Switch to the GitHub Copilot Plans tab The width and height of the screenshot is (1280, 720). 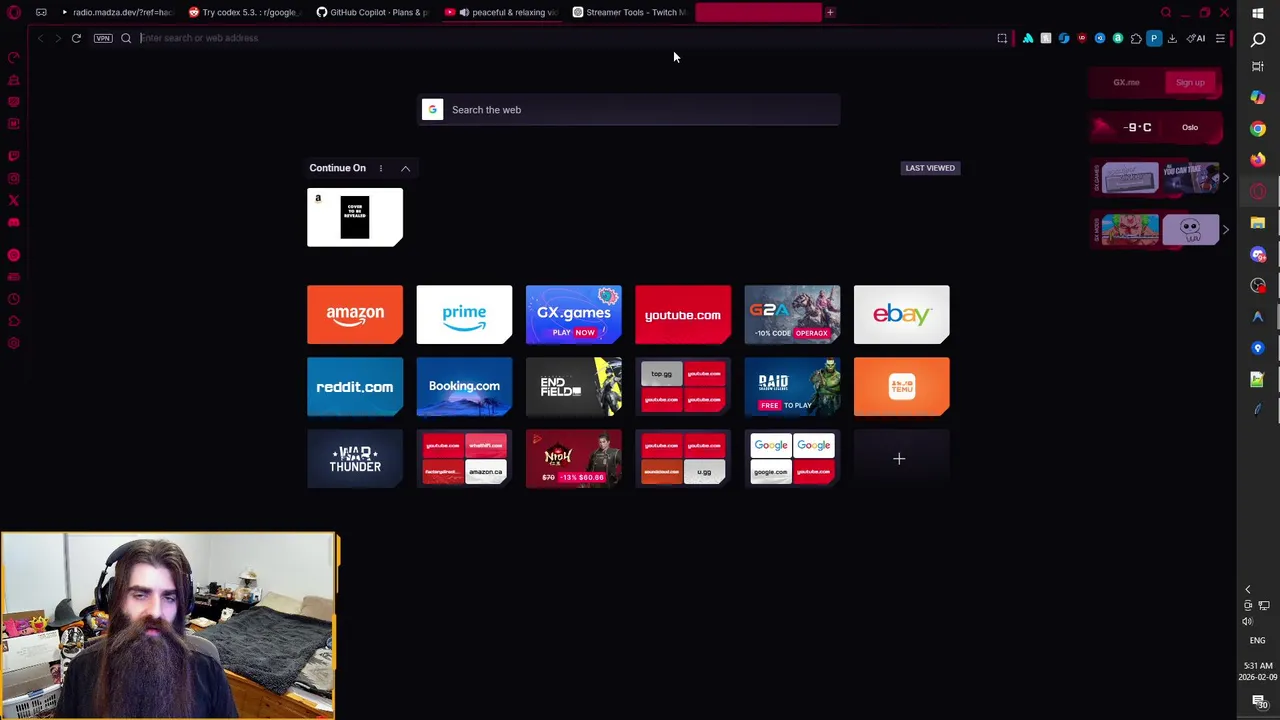pyautogui.click(x=372, y=12)
